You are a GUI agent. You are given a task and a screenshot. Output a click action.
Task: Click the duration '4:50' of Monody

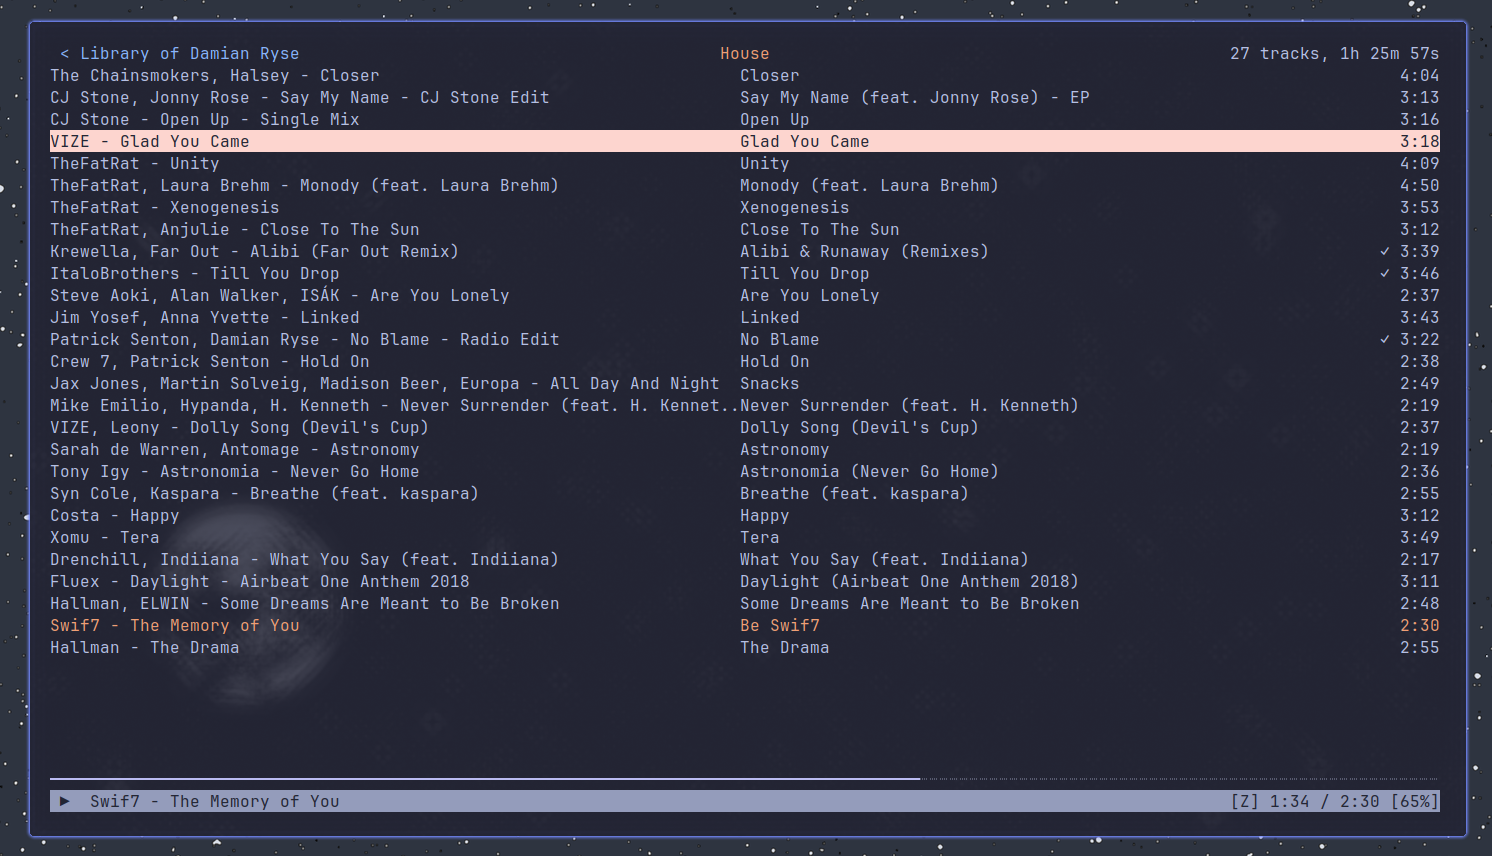(x=1420, y=186)
